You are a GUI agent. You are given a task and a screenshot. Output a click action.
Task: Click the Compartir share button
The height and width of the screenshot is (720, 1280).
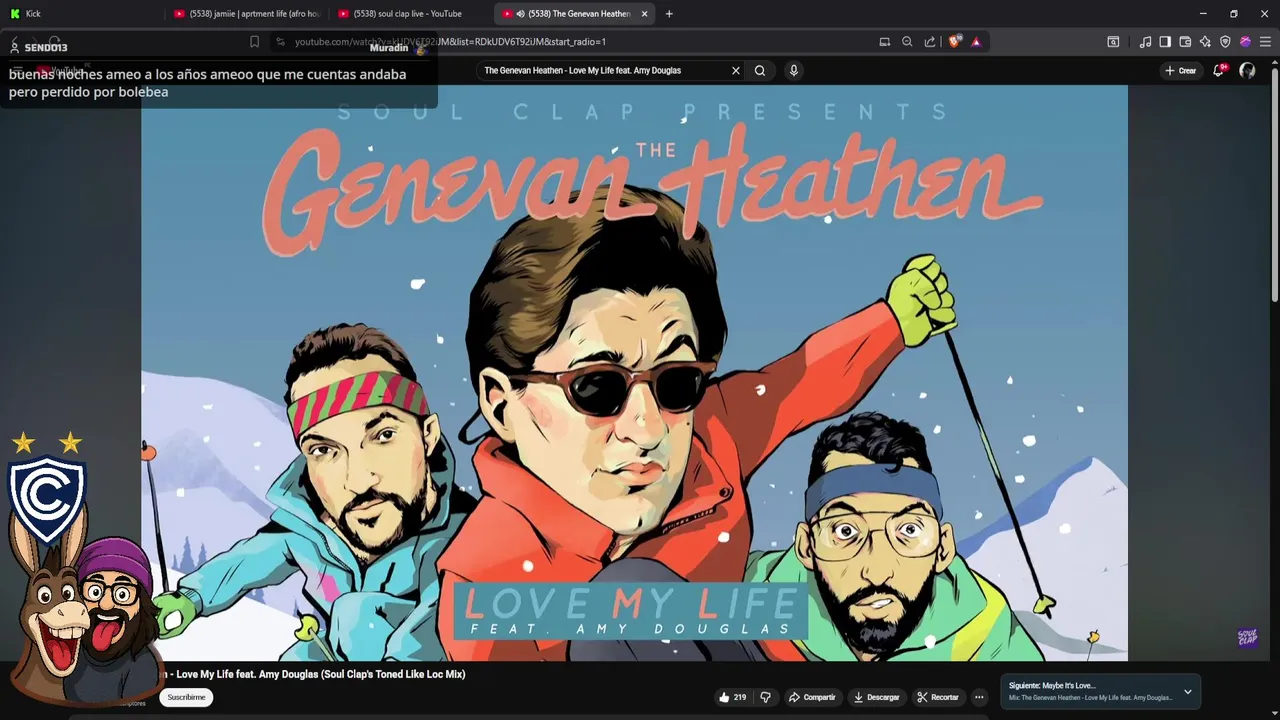click(812, 697)
